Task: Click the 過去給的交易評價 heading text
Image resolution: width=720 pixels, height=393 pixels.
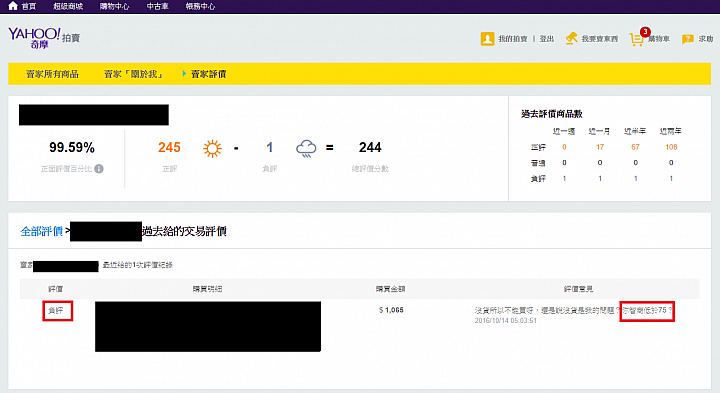Action: (184, 231)
